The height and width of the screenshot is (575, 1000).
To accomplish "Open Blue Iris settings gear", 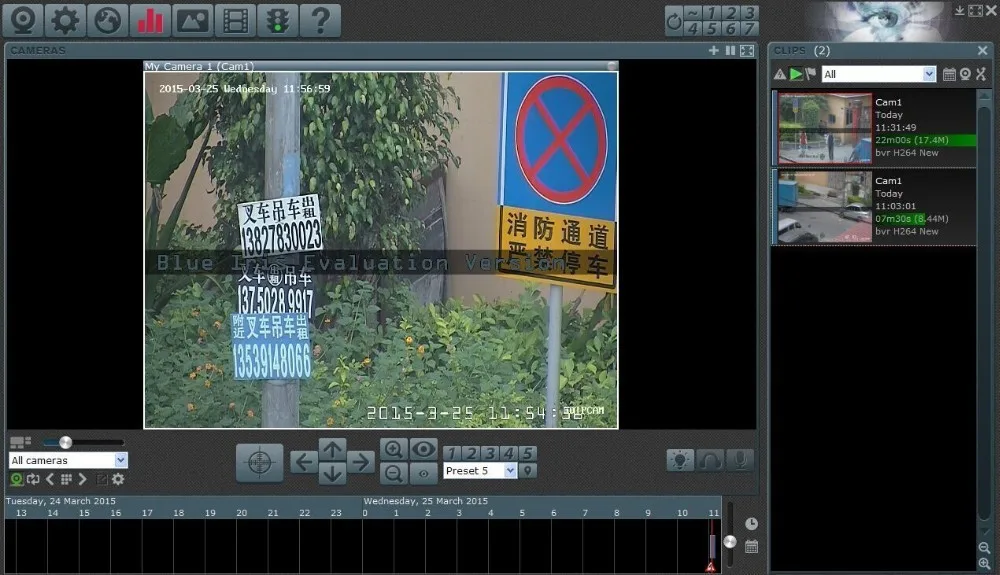I will point(65,20).
